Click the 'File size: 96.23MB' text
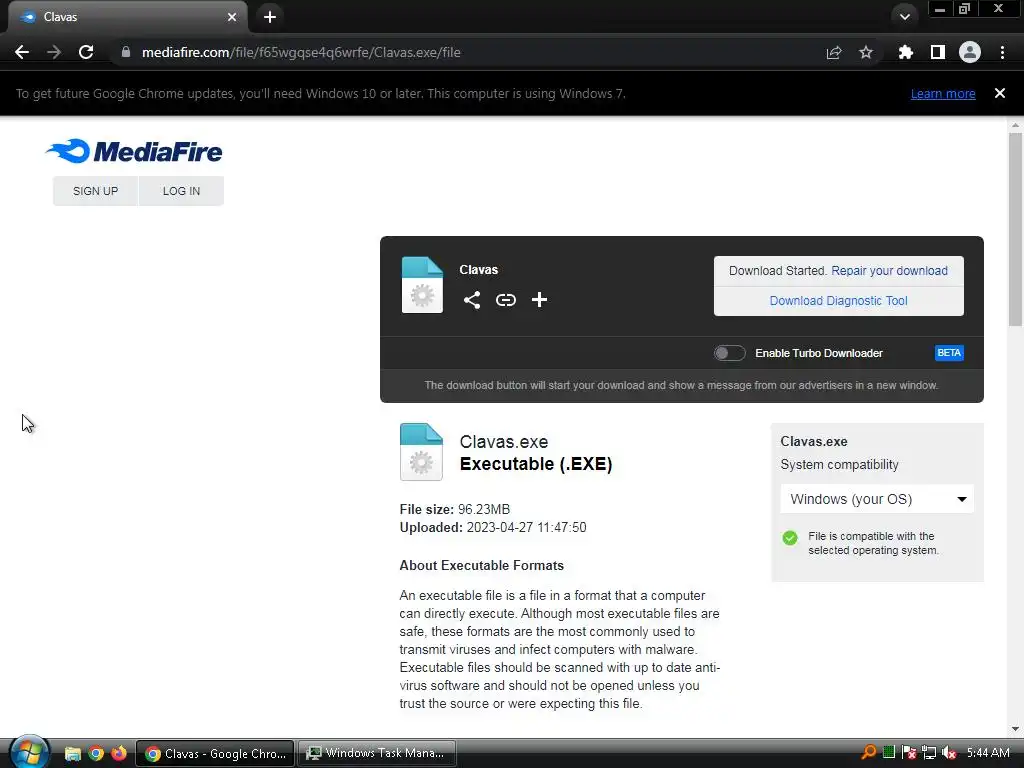This screenshot has width=1024, height=768. (x=455, y=509)
